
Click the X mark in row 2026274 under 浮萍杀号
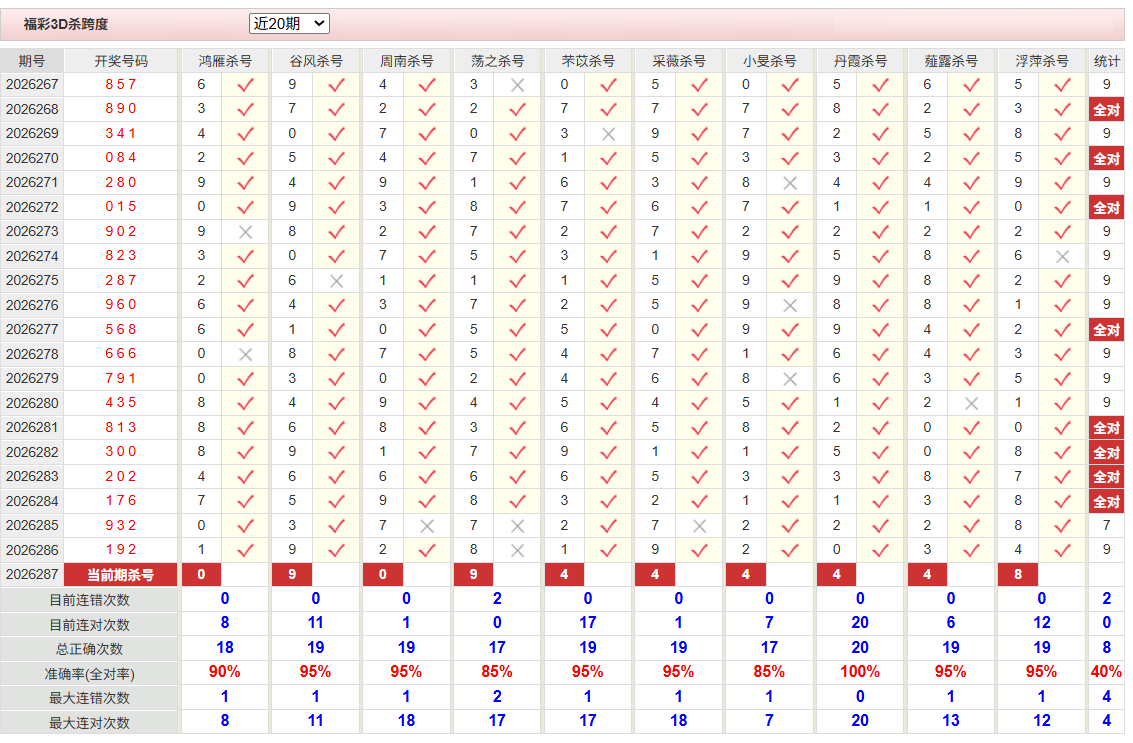point(1062,257)
